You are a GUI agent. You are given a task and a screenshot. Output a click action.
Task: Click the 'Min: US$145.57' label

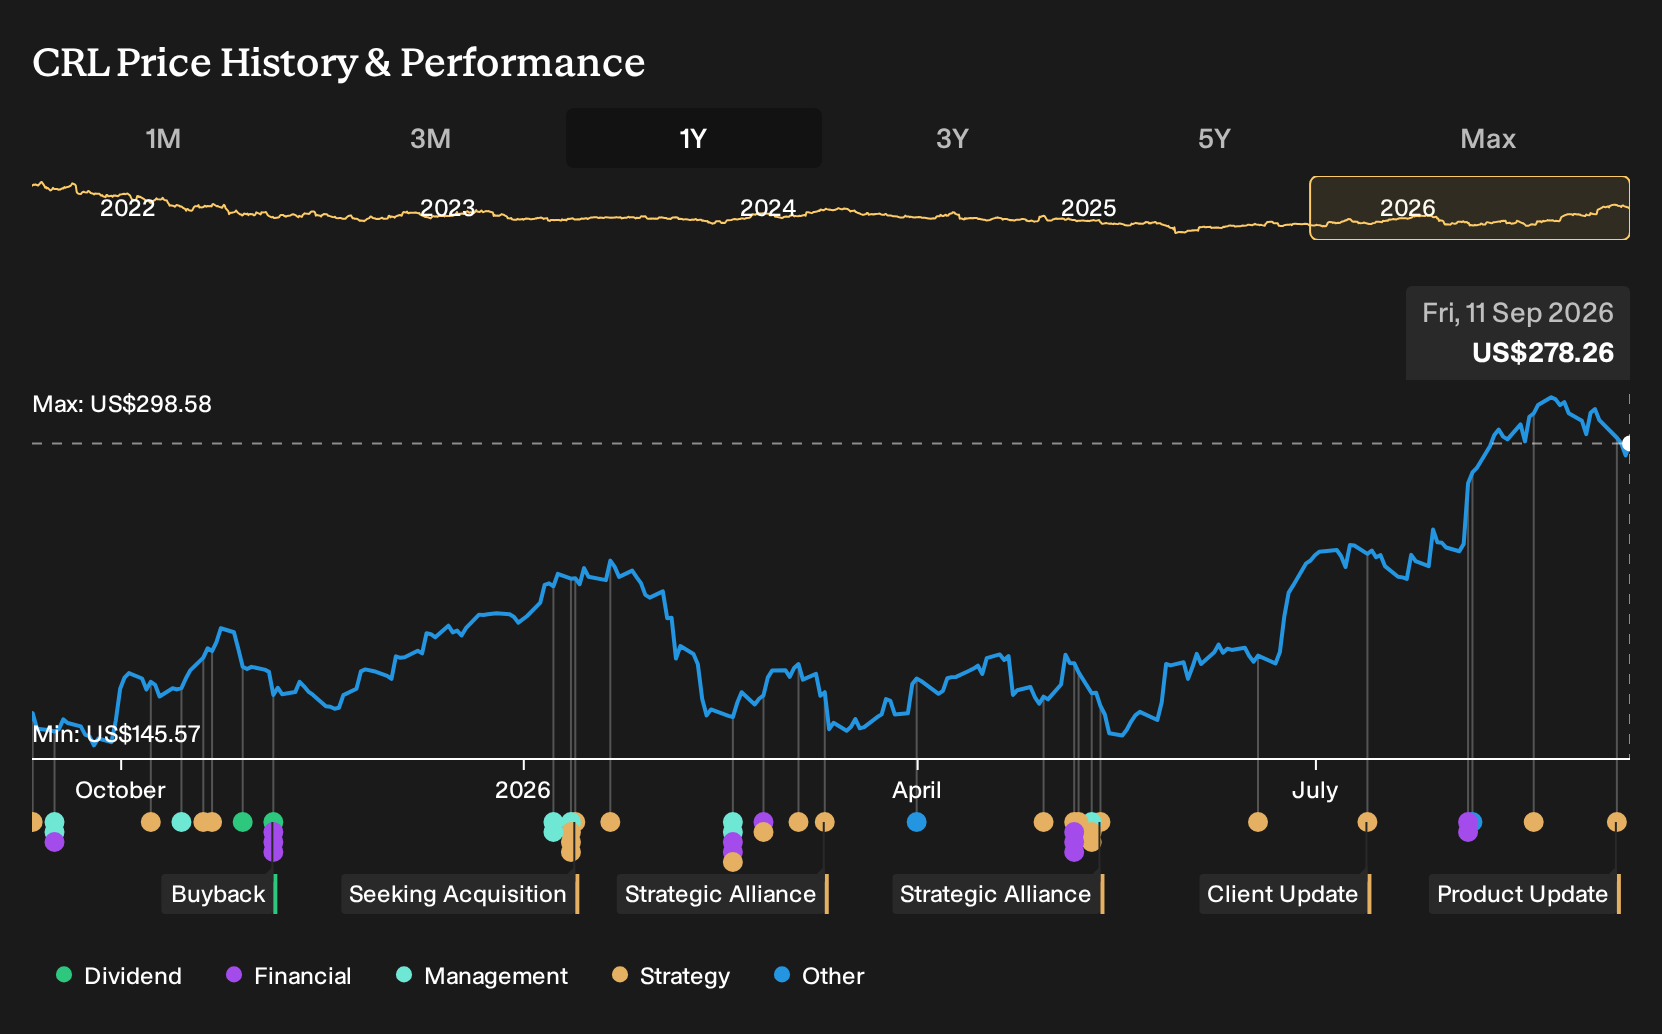click(117, 734)
